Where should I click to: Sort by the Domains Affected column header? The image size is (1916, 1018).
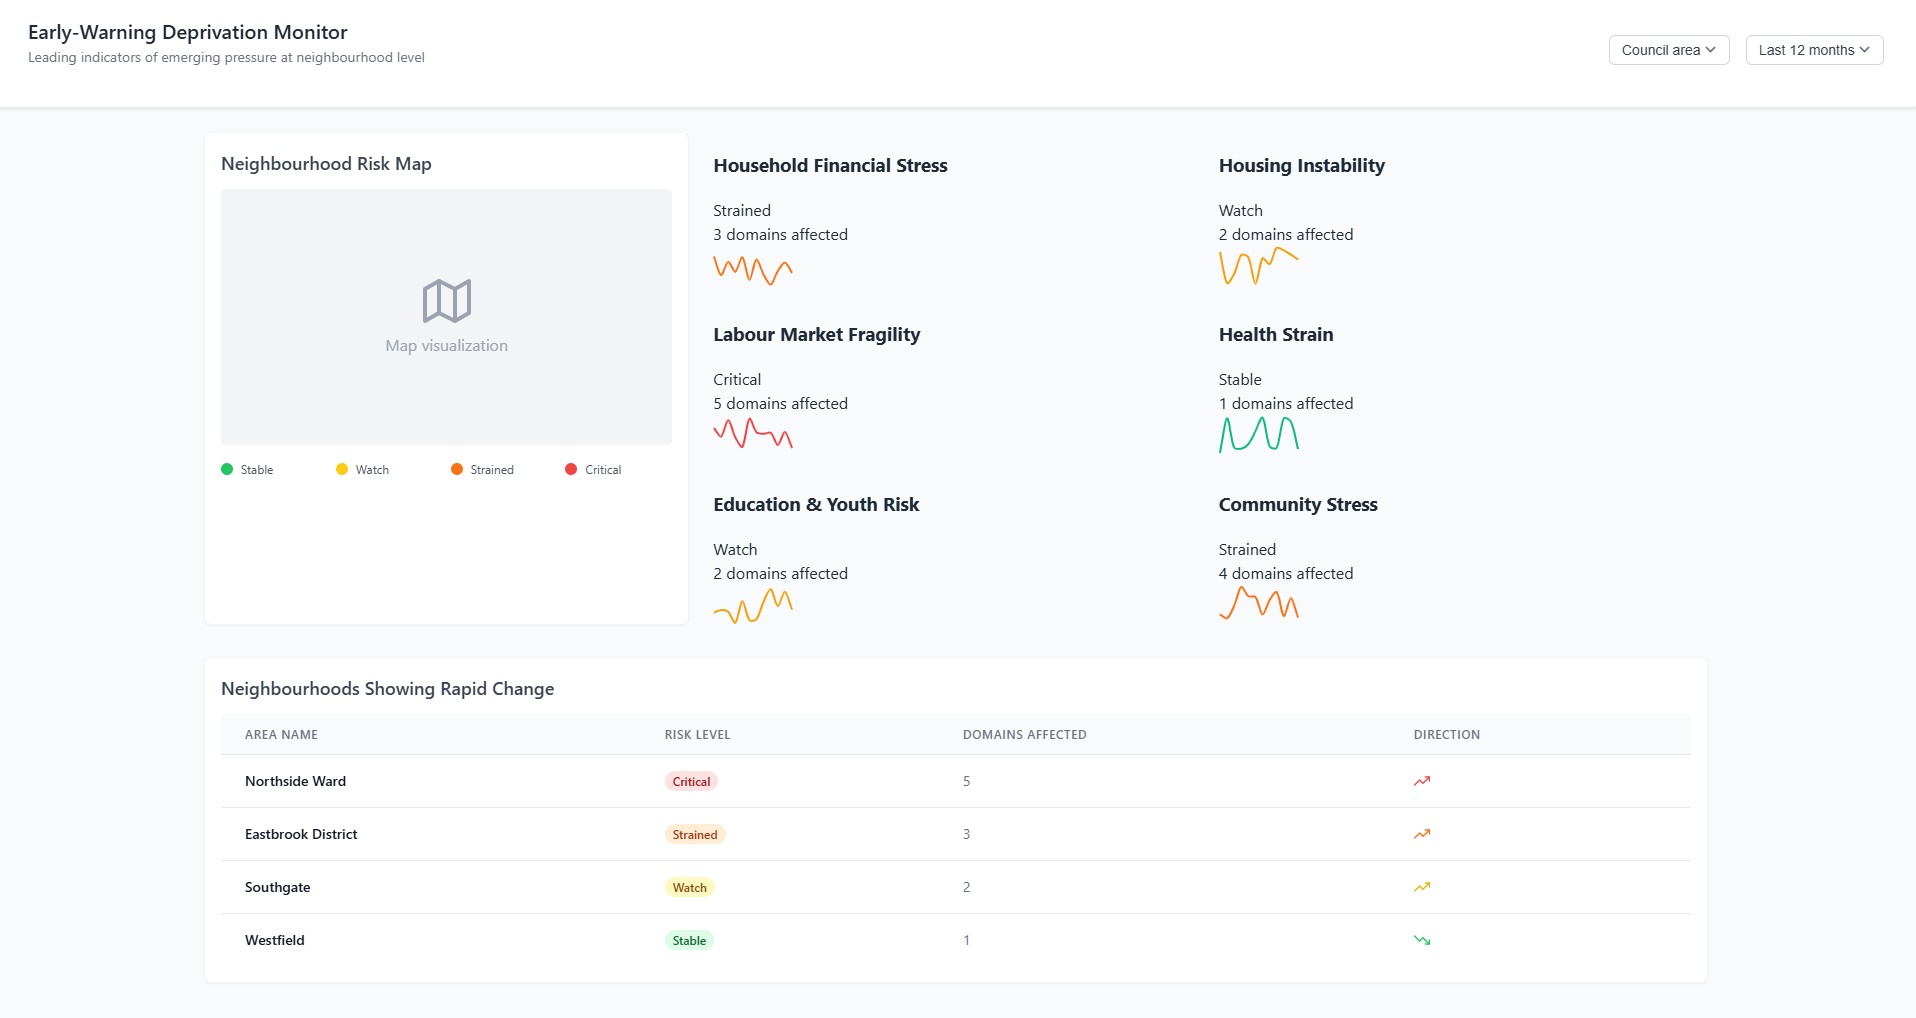pyautogui.click(x=1023, y=734)
